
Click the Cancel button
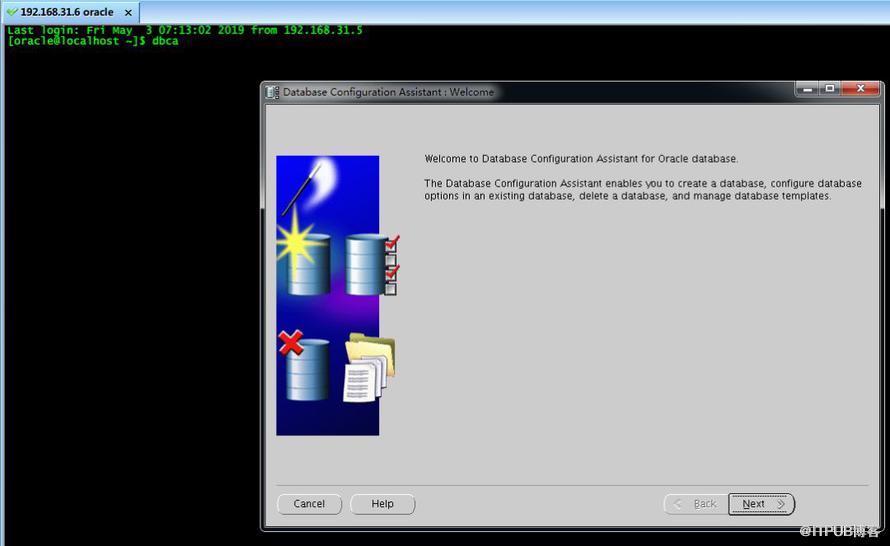tap(309, 504)
